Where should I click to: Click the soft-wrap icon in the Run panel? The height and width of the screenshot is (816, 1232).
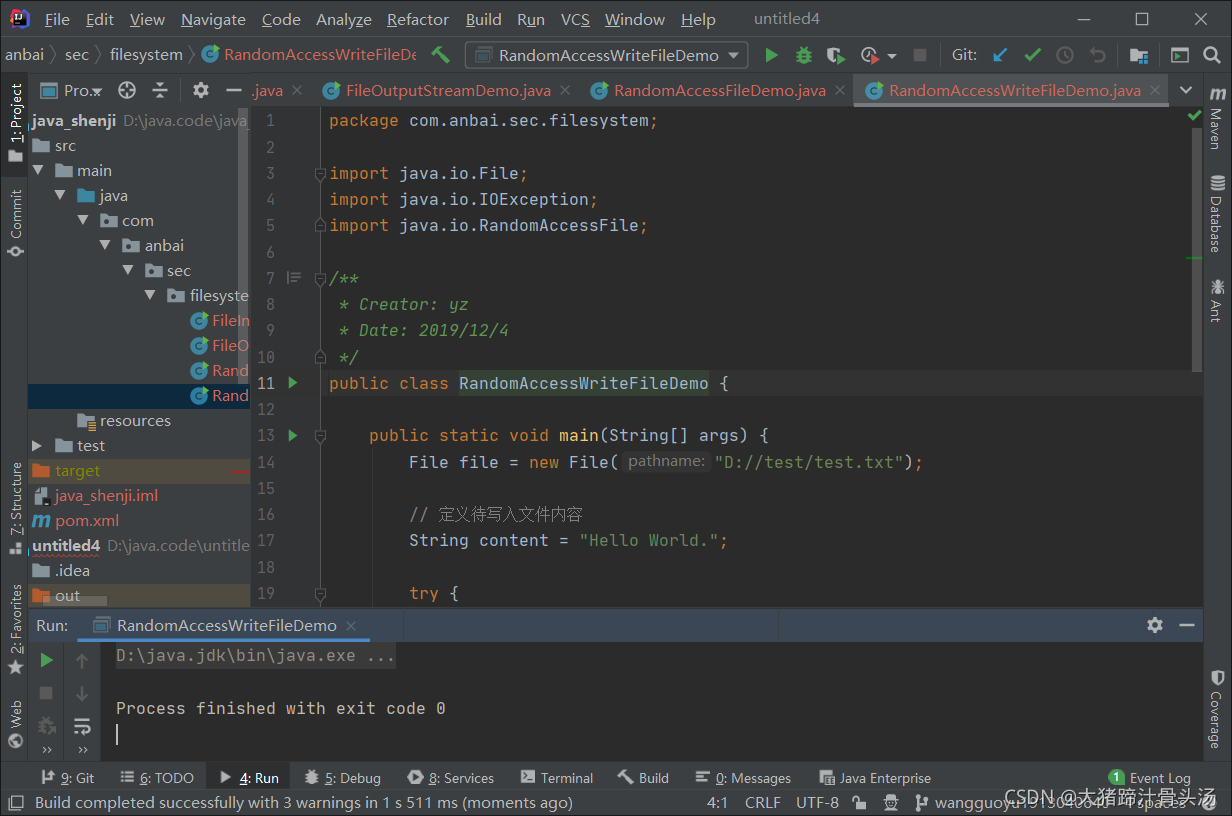click(82, 726)
